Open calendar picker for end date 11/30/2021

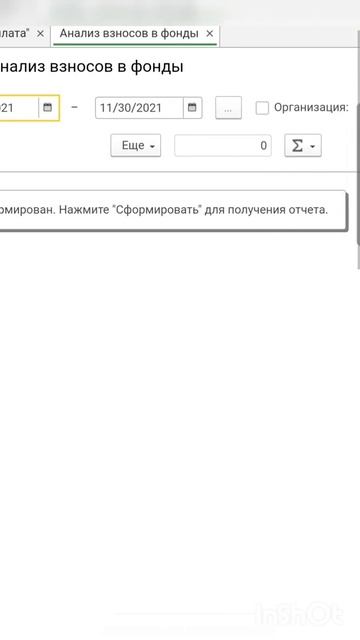[192, 108]
